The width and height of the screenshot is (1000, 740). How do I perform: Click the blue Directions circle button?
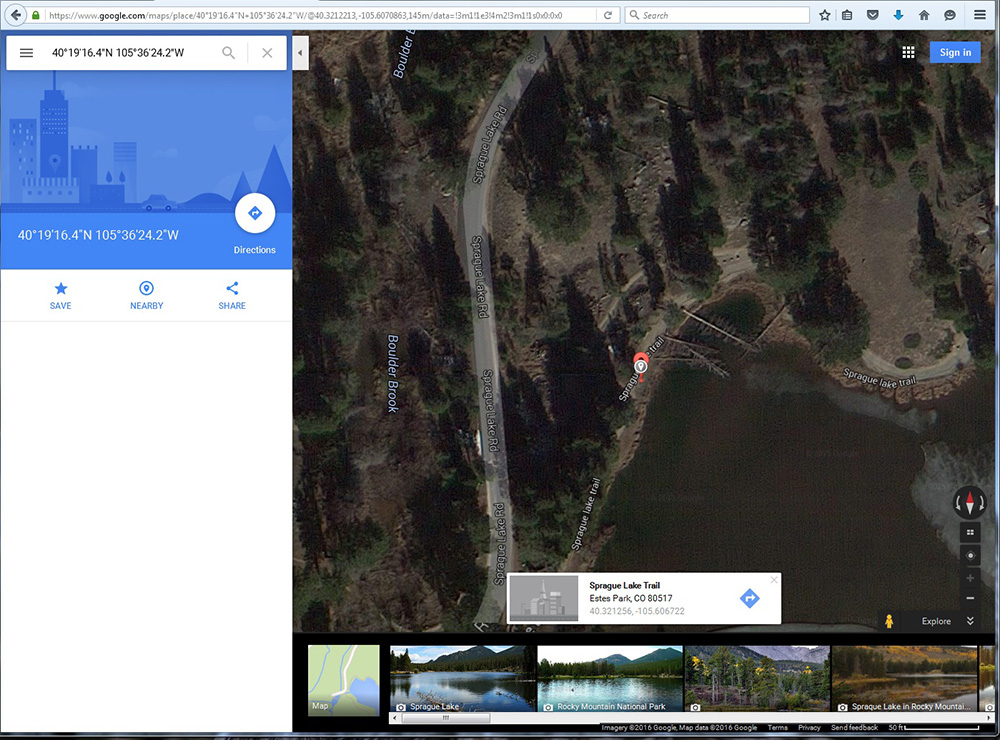tap(254, 213)
